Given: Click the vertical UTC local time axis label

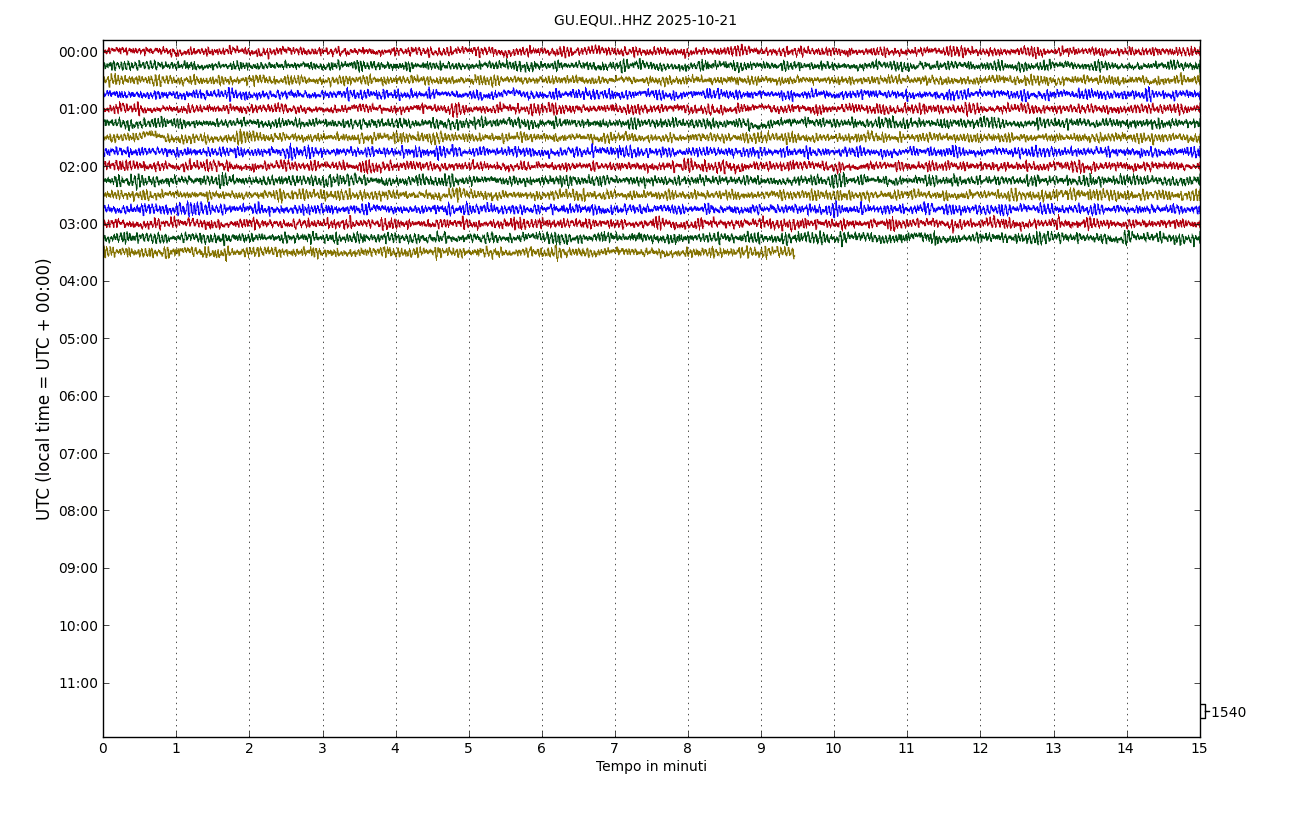Looking at the screenshot, I should pos(44,389).
